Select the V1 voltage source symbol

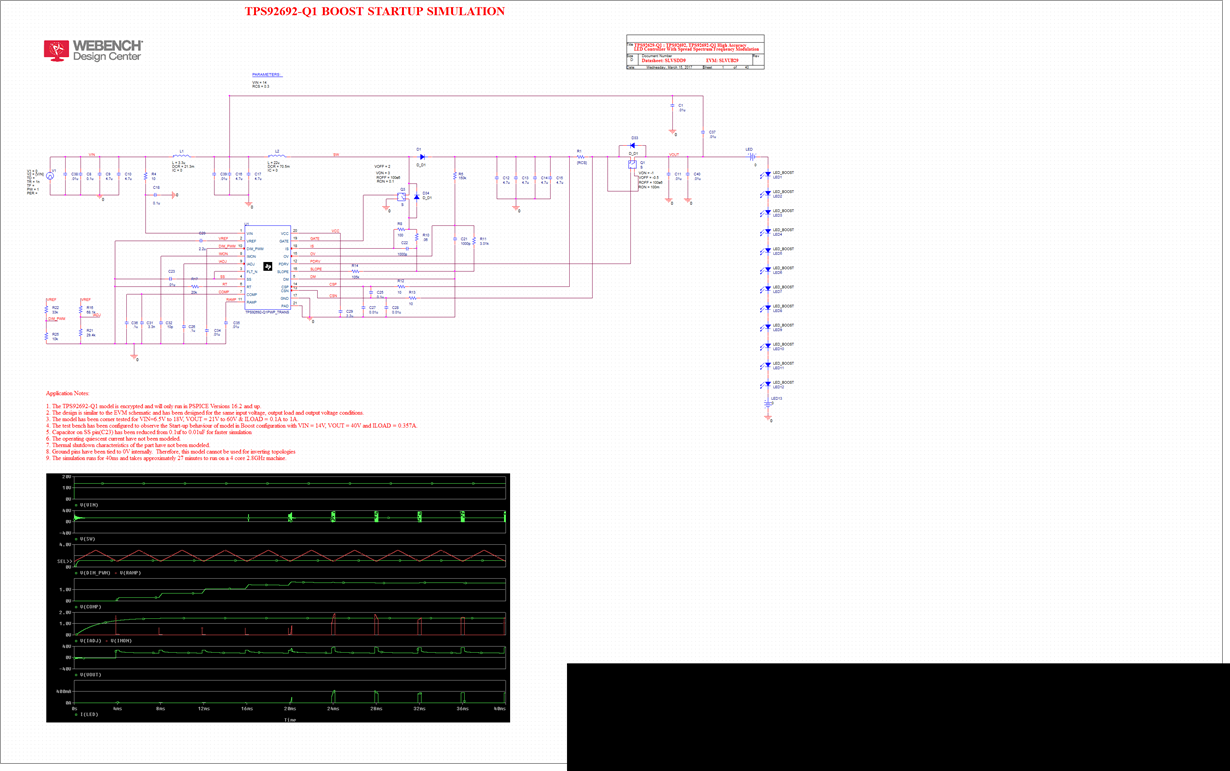pyautogui.click(x=52, y=175)
